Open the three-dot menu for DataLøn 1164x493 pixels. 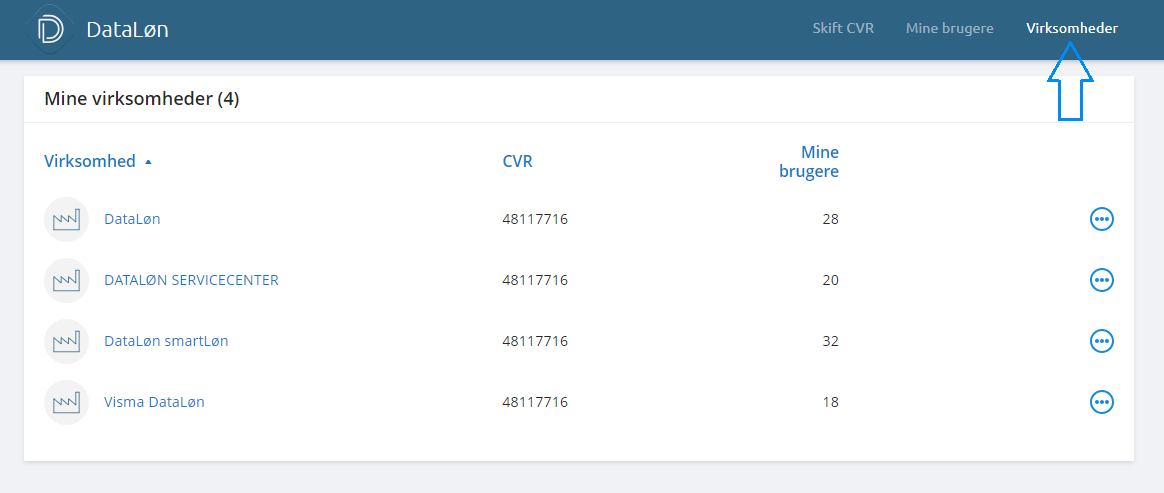(1101, 219)
